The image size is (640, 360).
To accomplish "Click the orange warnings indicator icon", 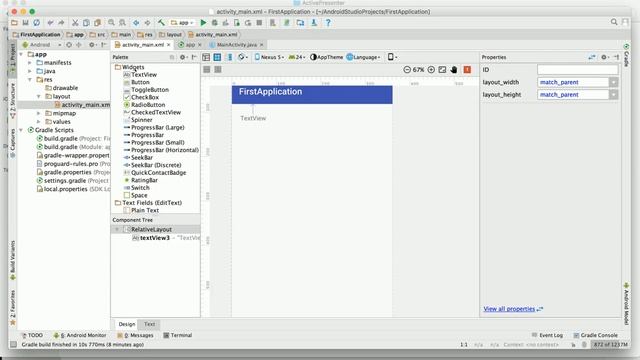I will click(x=467, y=70).
